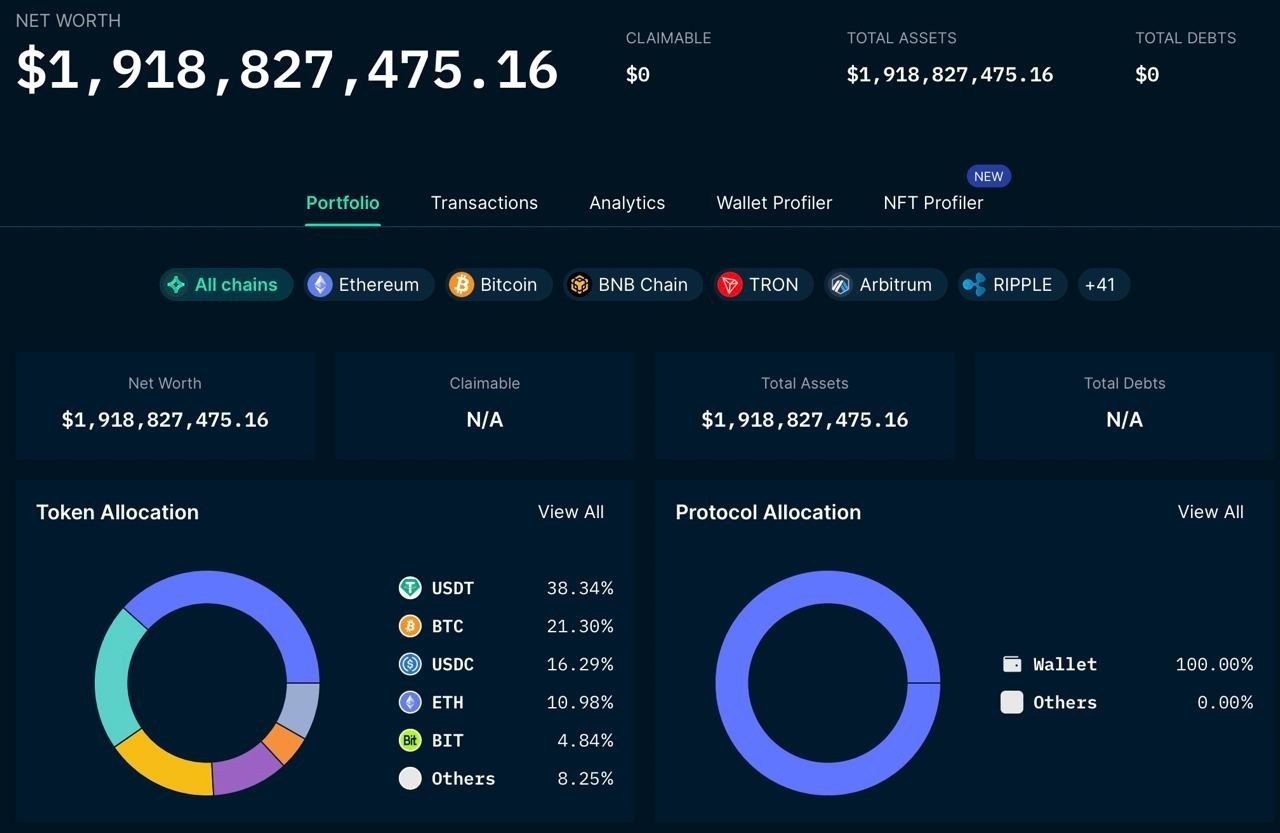The image size is (1280, 833).
Task: Open the Analytics tab
Action: pyautogui.click(x=627, y=203)
